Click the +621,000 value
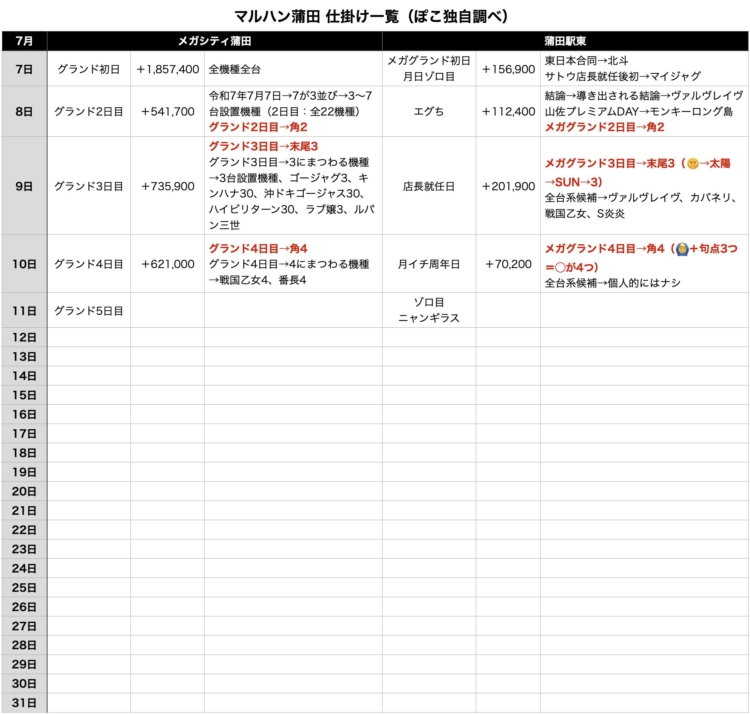This screenshot has height=714, width=750. pos(167,264)
